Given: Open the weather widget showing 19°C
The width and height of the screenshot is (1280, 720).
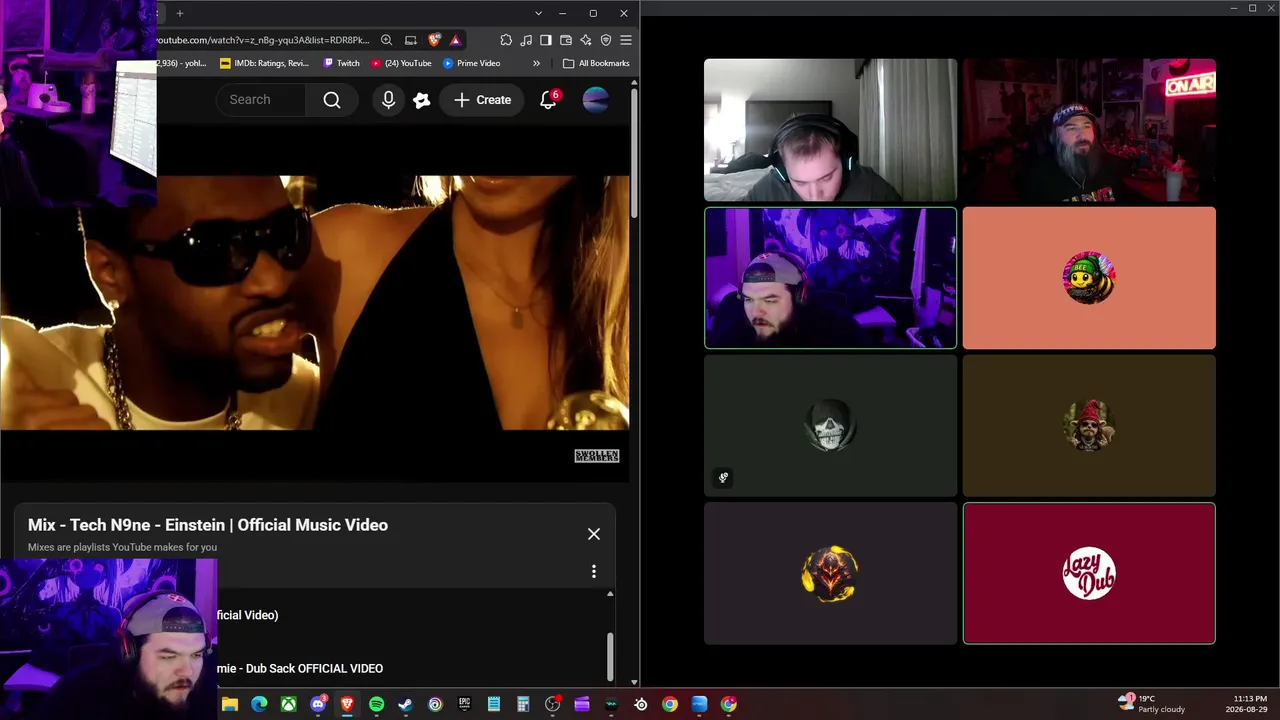Looking at the screenshot, I should (x=1151, y=704).
